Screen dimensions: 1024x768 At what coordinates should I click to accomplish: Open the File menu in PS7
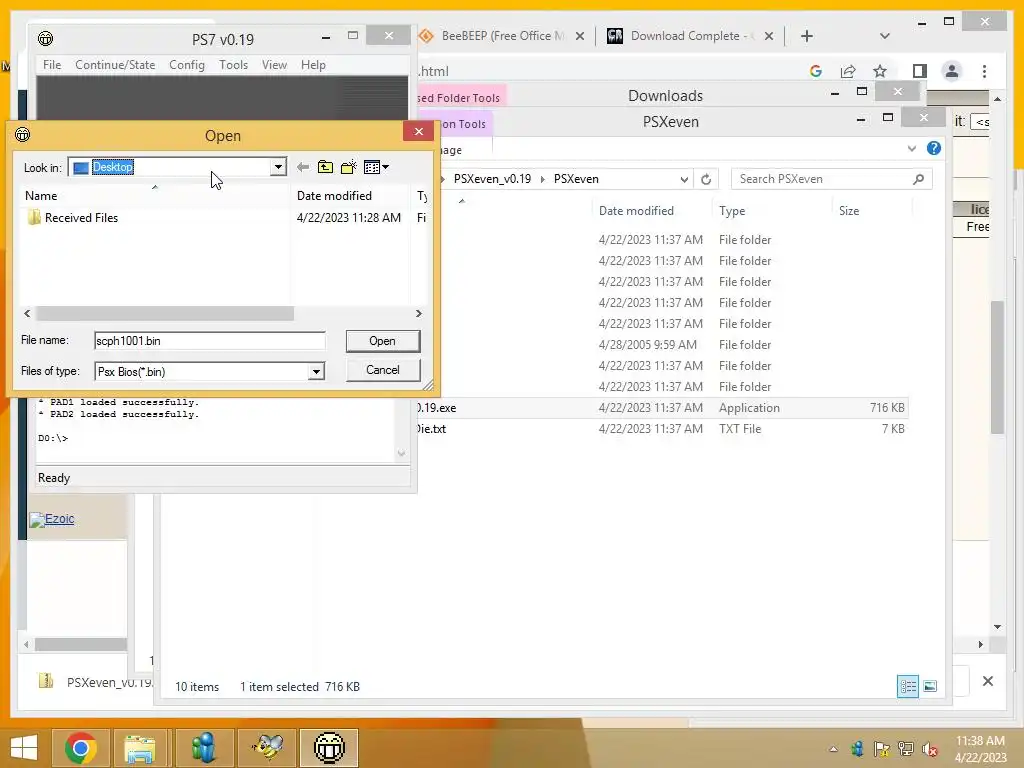point(52,65)
